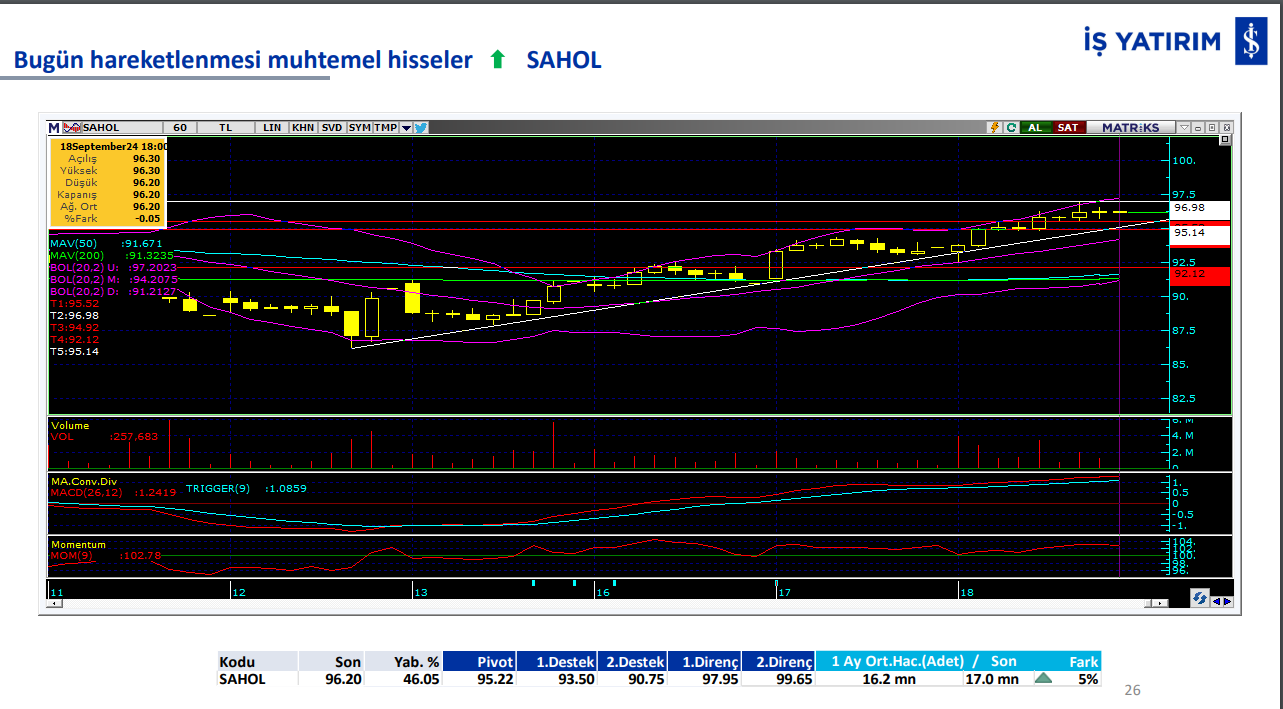Toggle LIN scale mode
This screenshot has height=709, width=1283.
pyautogui.click(x=272, y=128)
